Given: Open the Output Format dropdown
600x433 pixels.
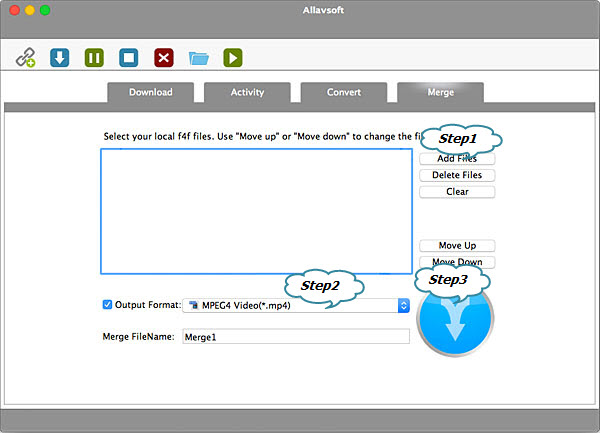Looking at the screenshot, I should point(296,305).
